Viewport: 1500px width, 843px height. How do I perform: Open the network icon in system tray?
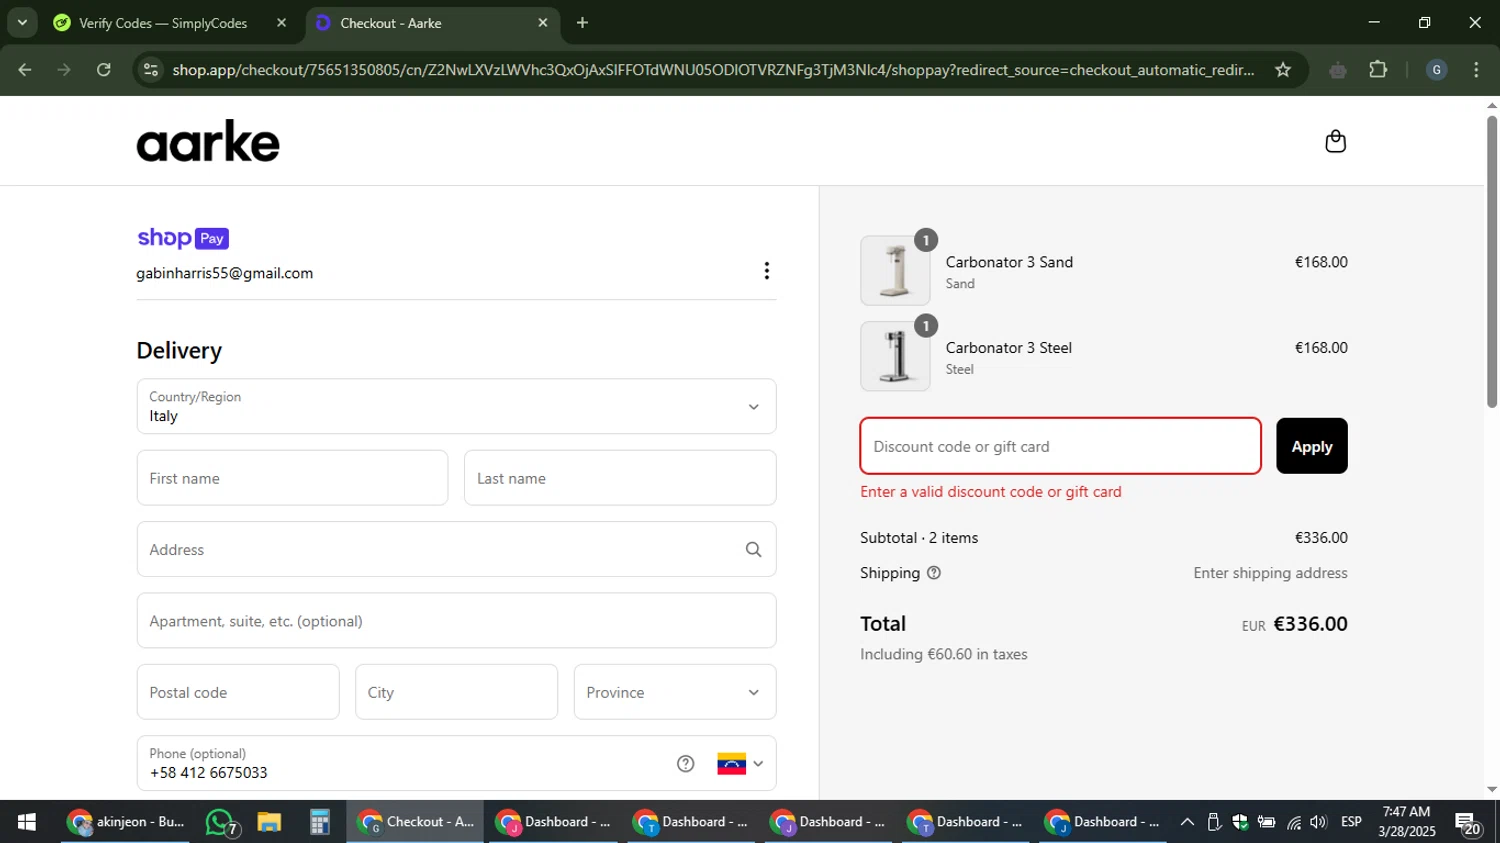pyautogui.click(x=1294, y=822)
